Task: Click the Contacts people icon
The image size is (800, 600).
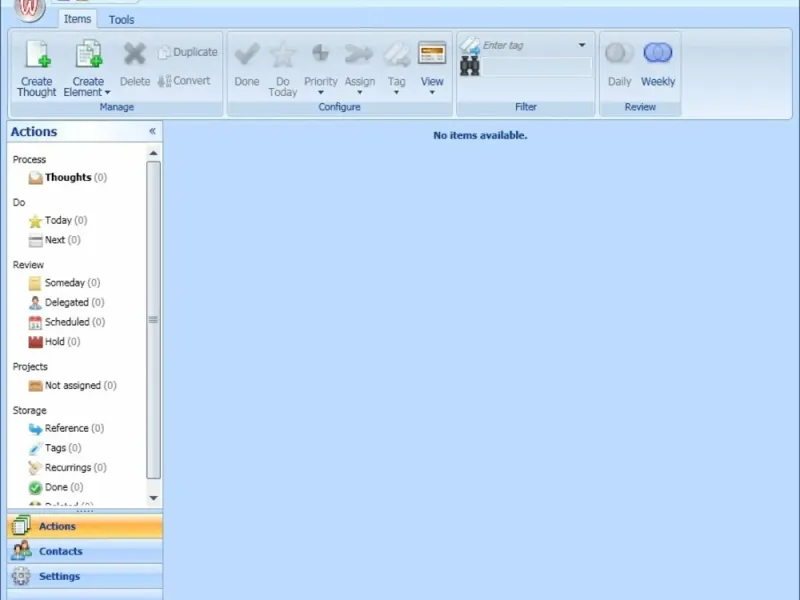Action: click(21, 551)
